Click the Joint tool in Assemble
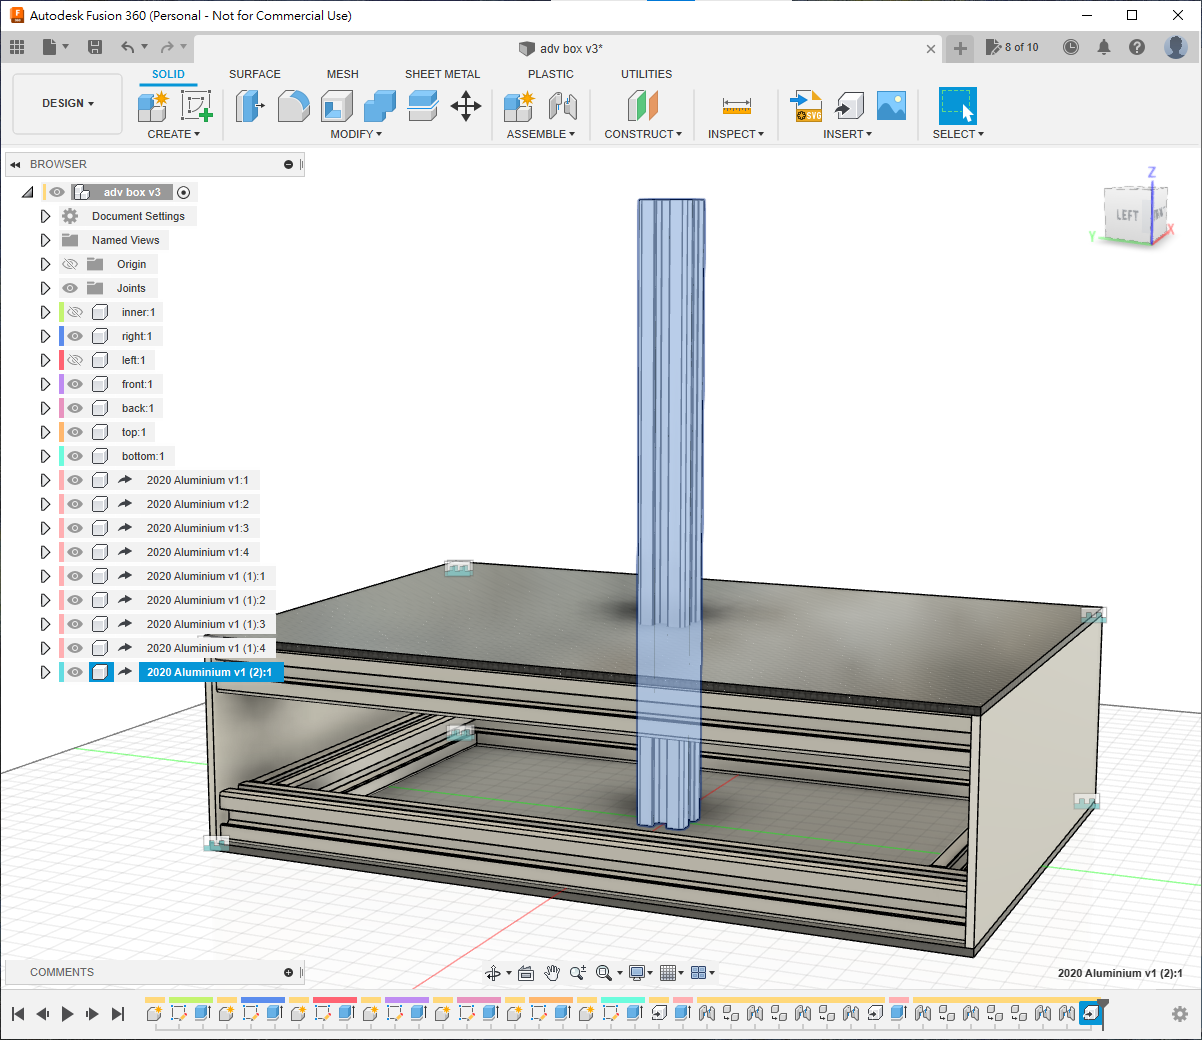1202x1040 pixels. pos(563,105)
